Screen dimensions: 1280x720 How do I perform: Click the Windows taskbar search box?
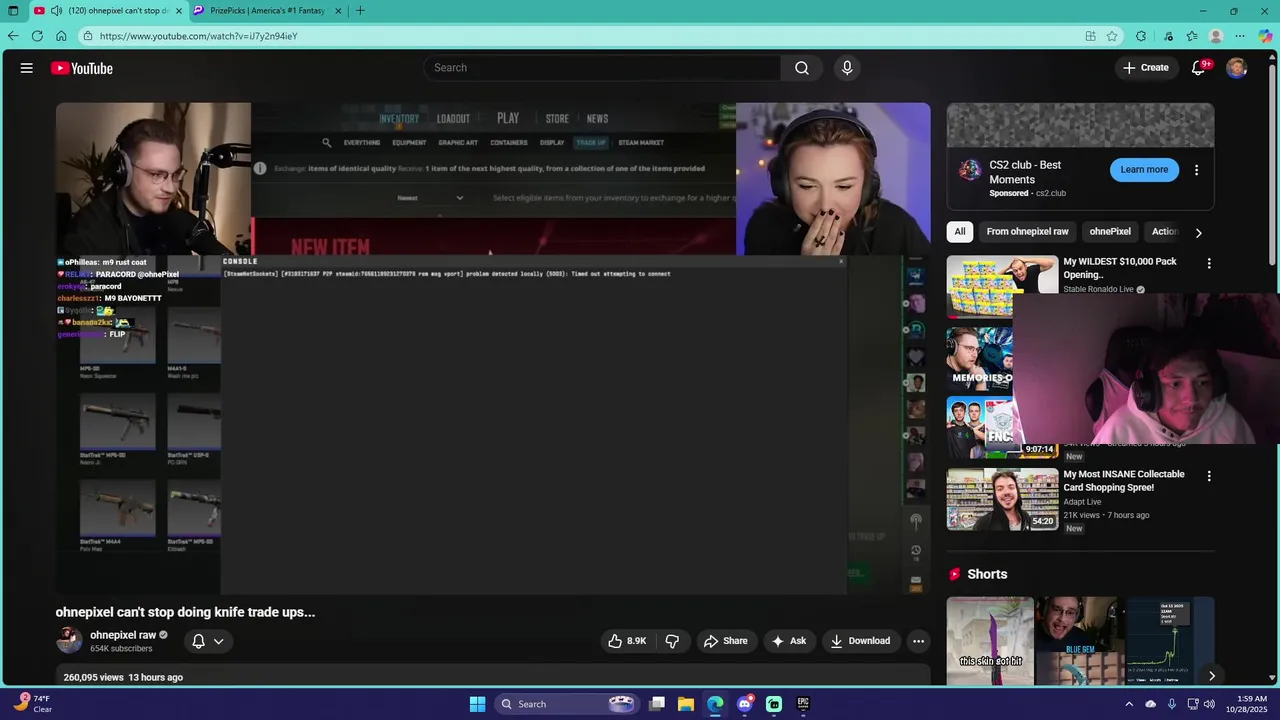click(567, 704)
